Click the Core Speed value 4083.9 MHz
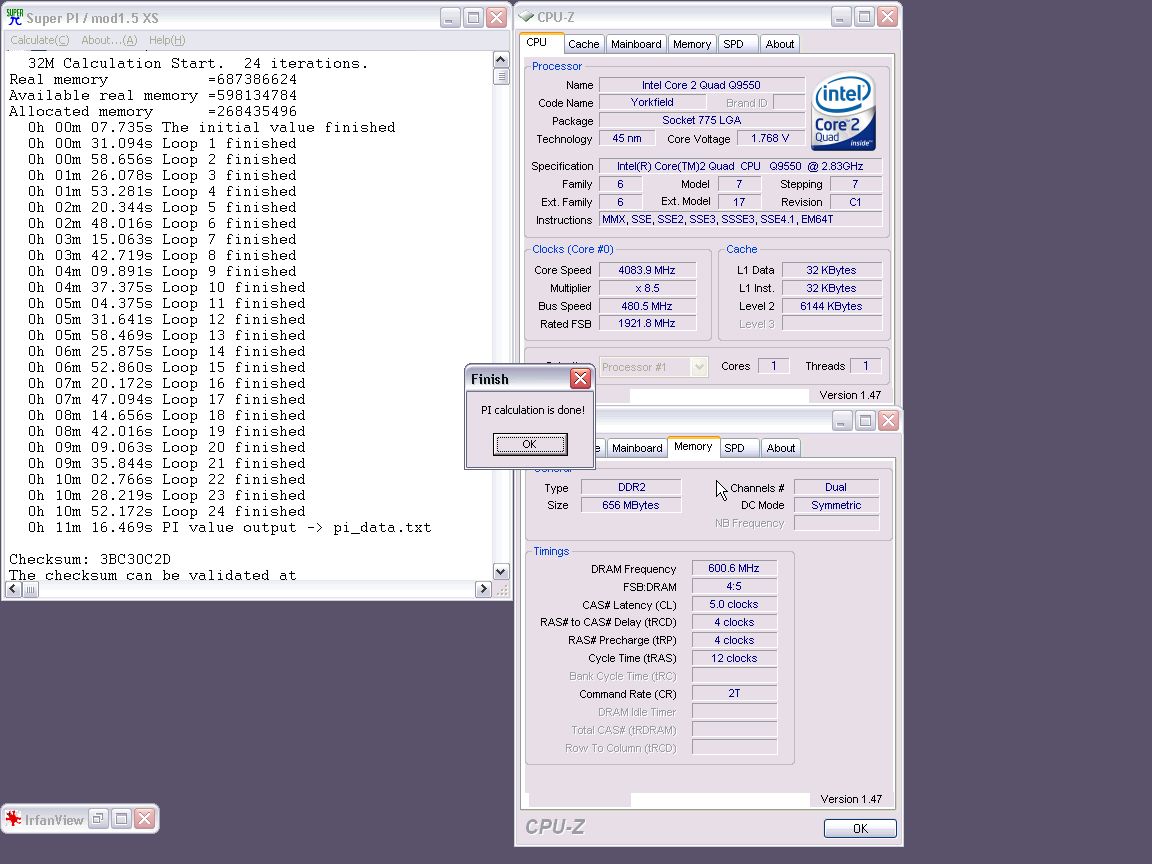The height and width of the screenshot is (864, 1152). (x=647, y=270)
